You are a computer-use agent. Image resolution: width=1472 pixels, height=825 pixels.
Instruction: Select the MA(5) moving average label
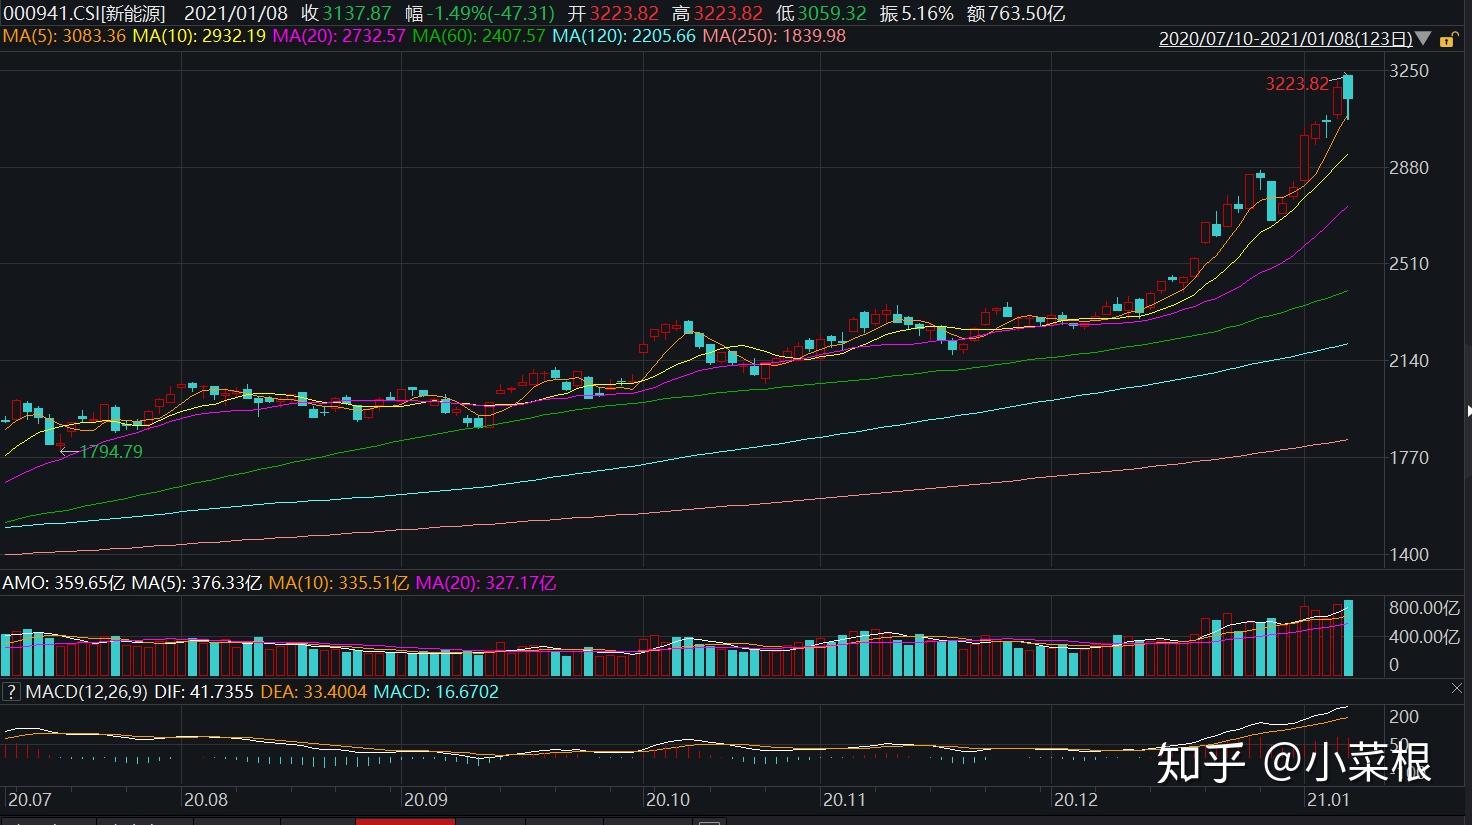click(x=64, y=36)
